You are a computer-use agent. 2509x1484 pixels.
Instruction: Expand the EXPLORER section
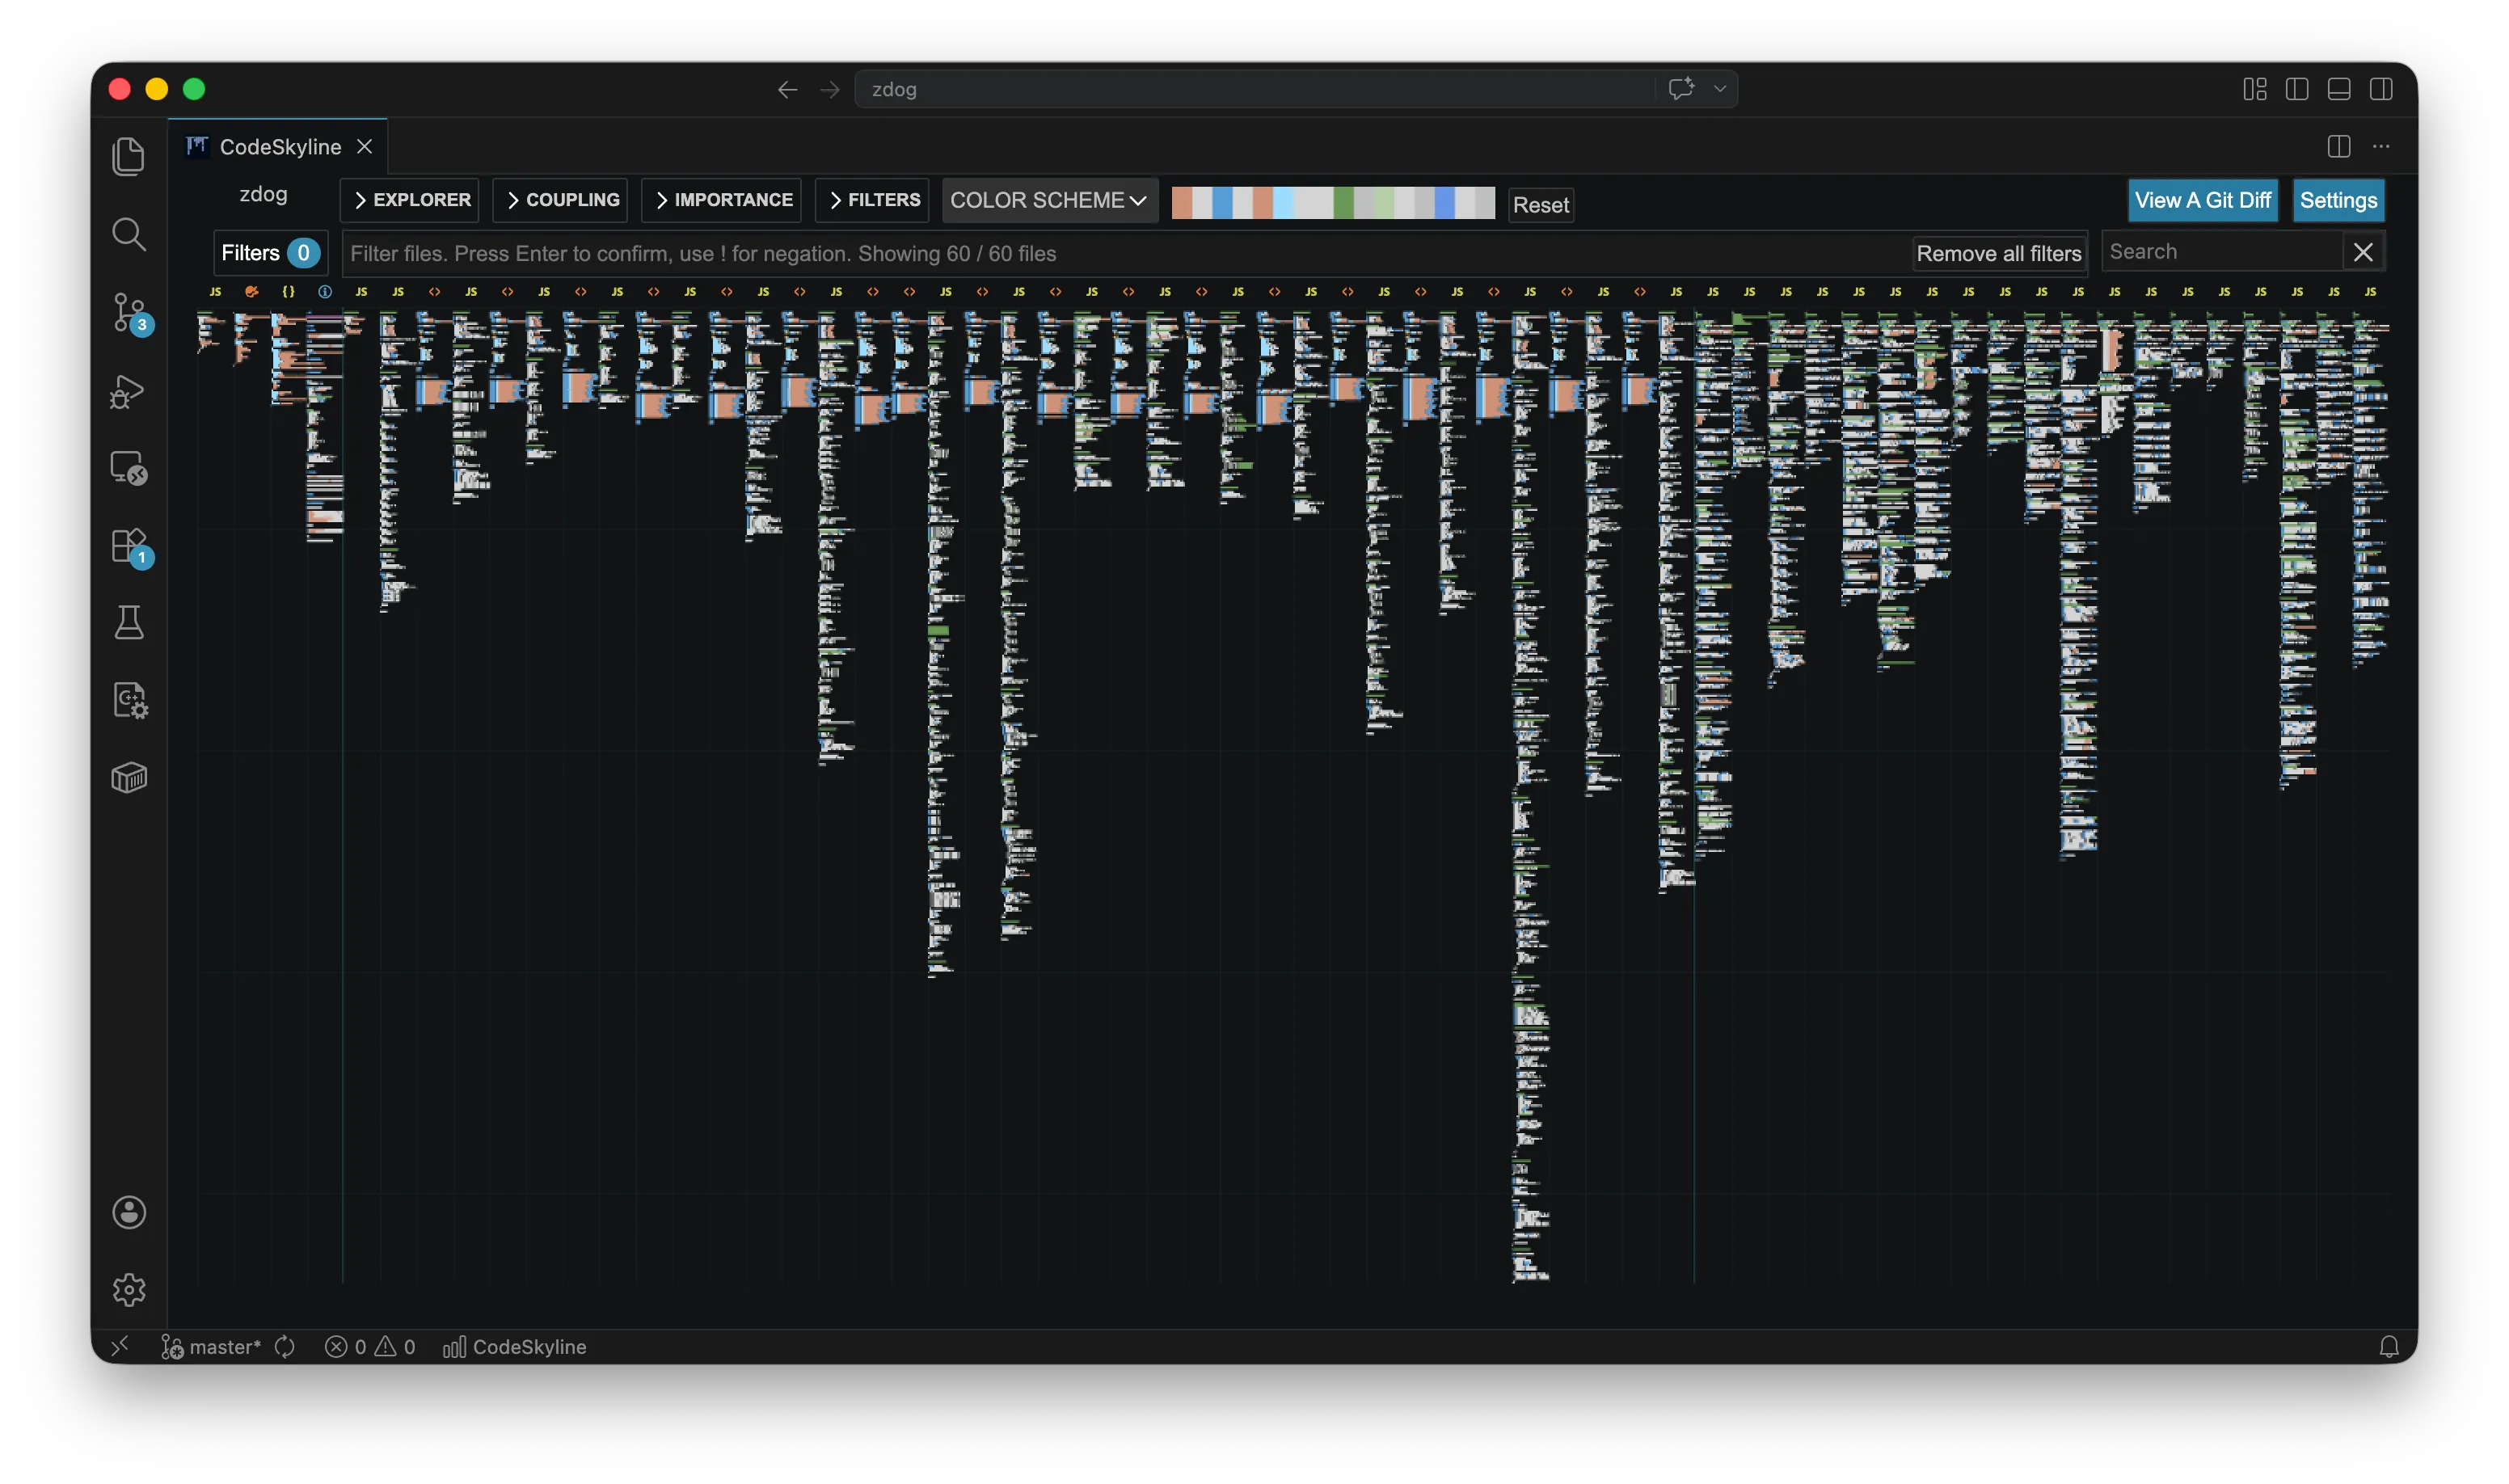click(410, 200)
